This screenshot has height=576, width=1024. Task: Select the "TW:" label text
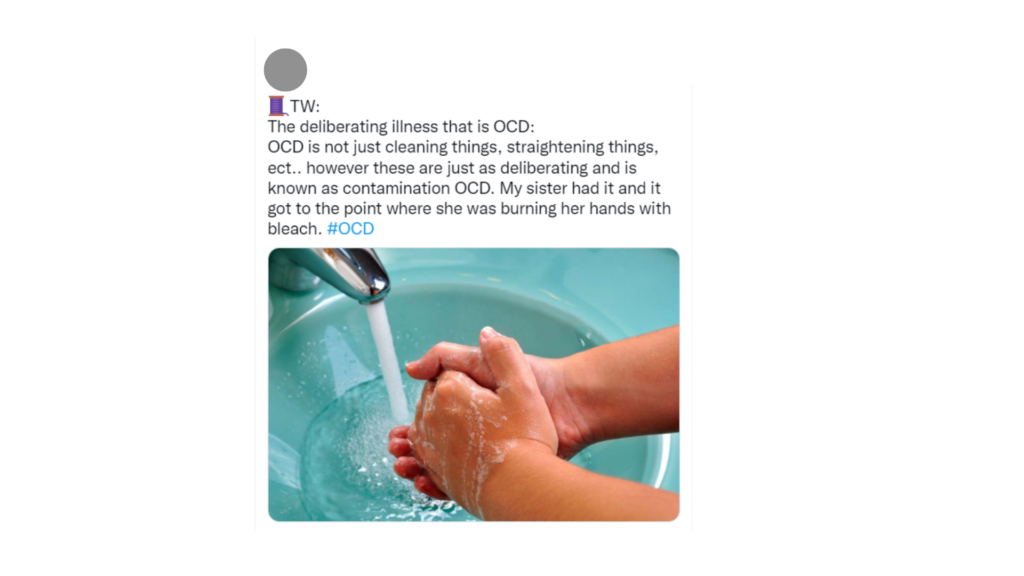click(x=305, y=106)
